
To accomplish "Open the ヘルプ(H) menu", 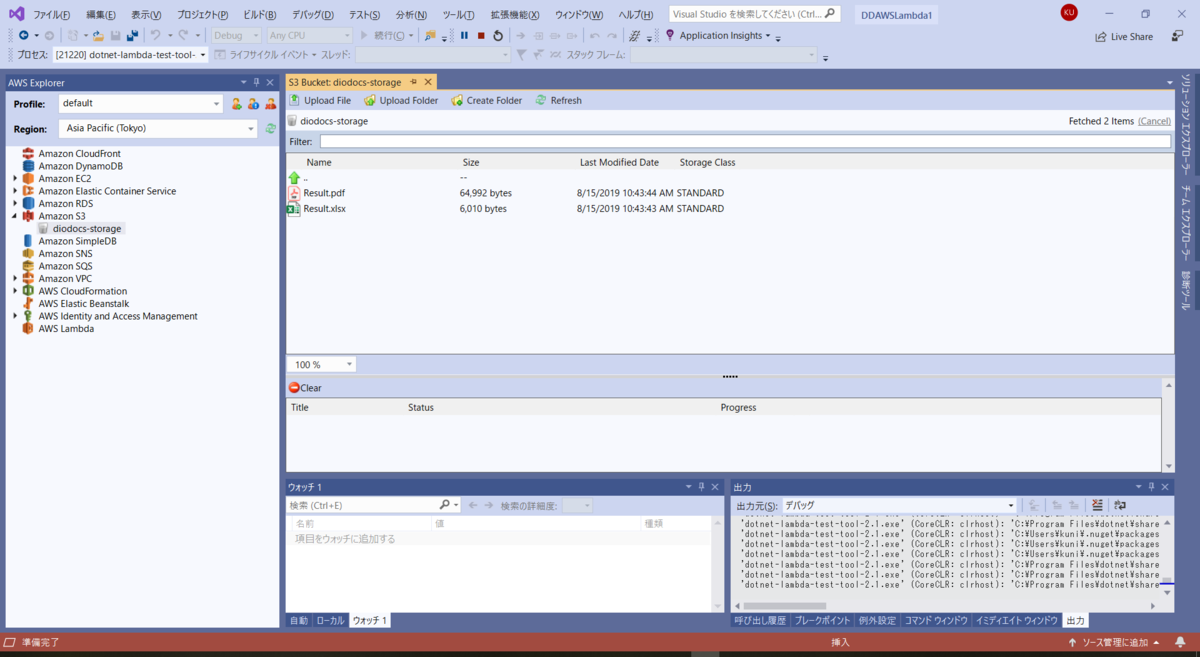I will coord(635,15).
